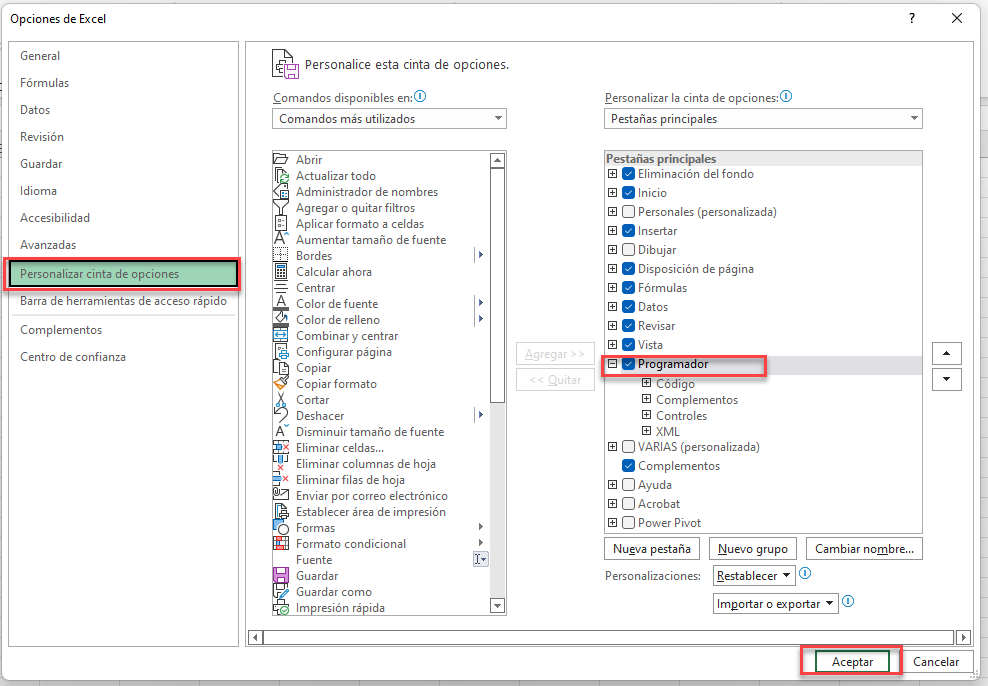Click the Cambiar nombre... button
Image resolution: width=988 pixels, height=686 pixels.
click(x=864, y=549)
